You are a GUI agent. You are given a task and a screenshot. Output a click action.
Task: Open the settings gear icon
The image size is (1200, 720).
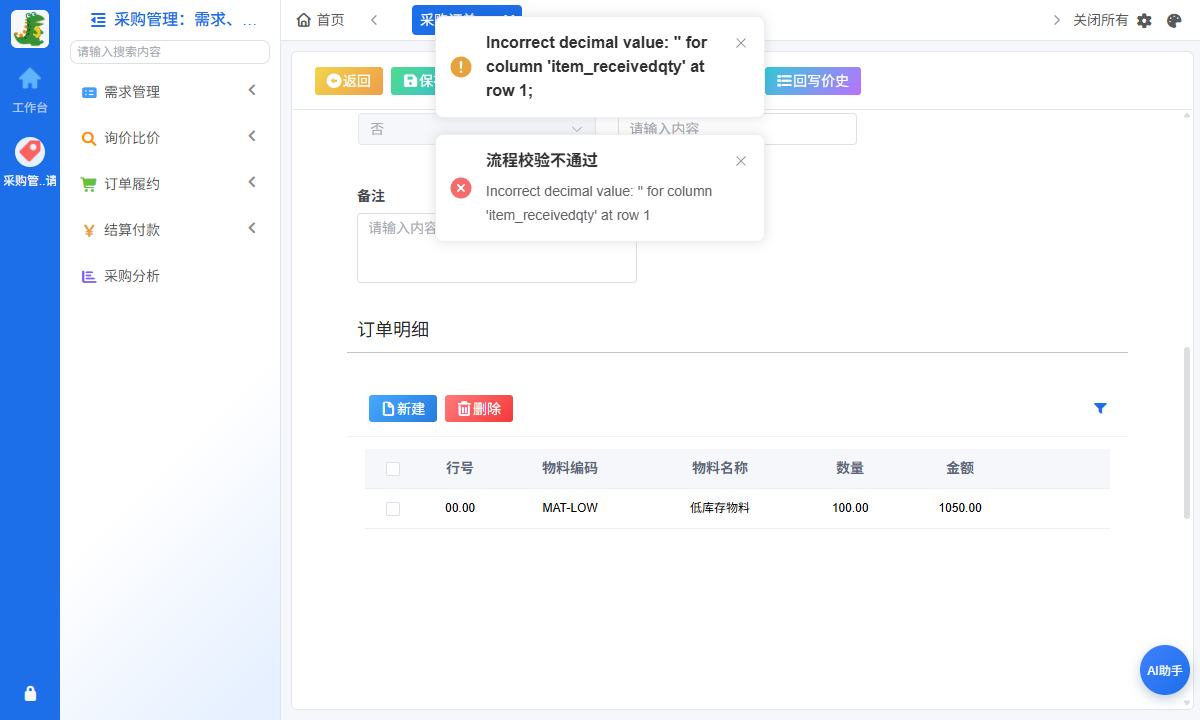[1145, 20]
